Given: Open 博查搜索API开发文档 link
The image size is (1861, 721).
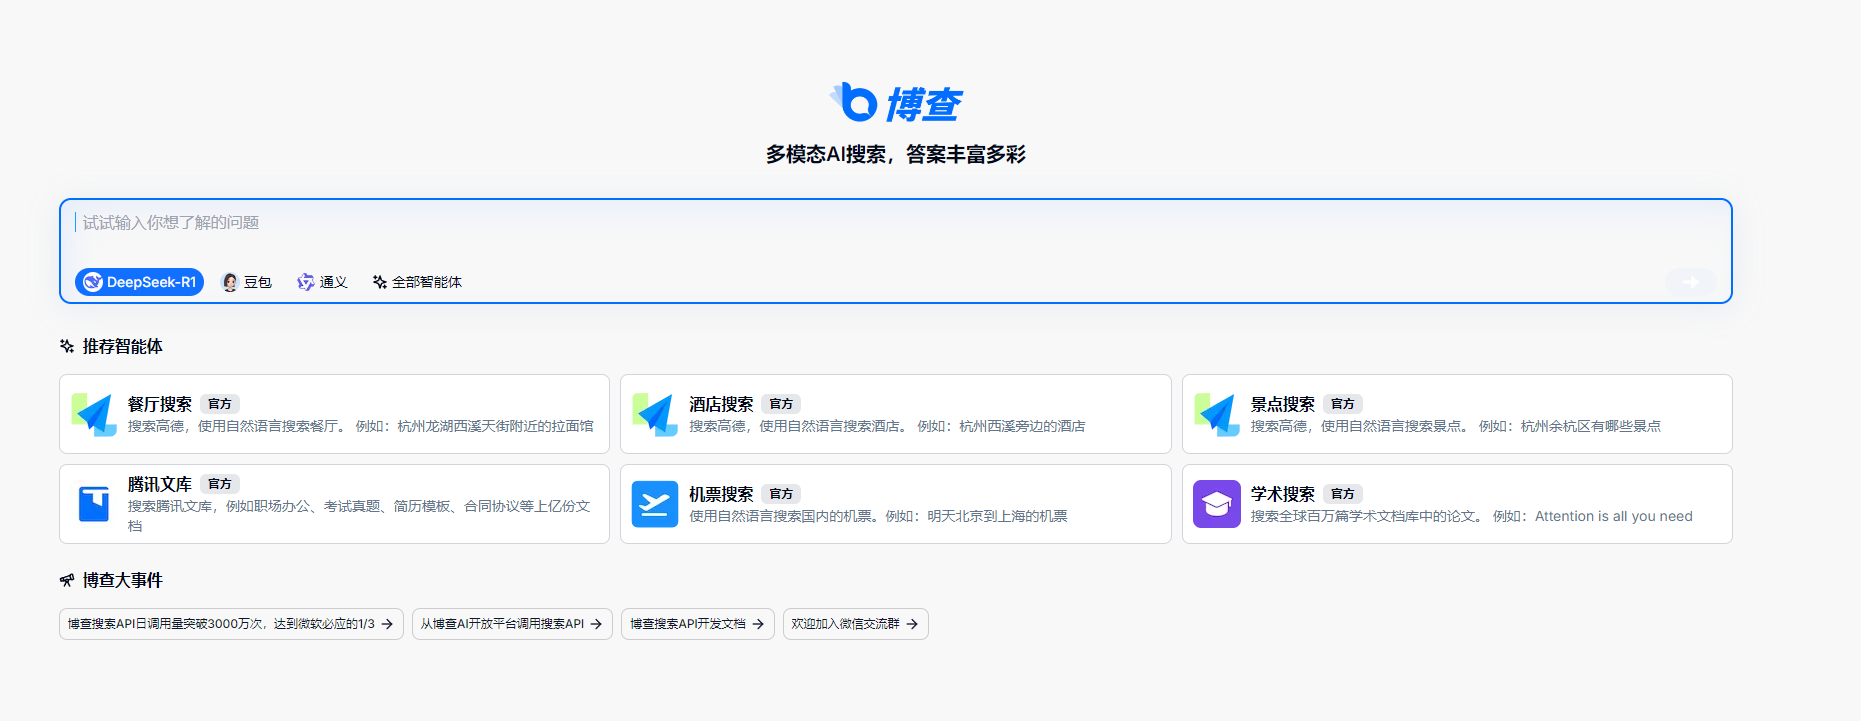Looking at the screenshot, I should click(697, 624).
